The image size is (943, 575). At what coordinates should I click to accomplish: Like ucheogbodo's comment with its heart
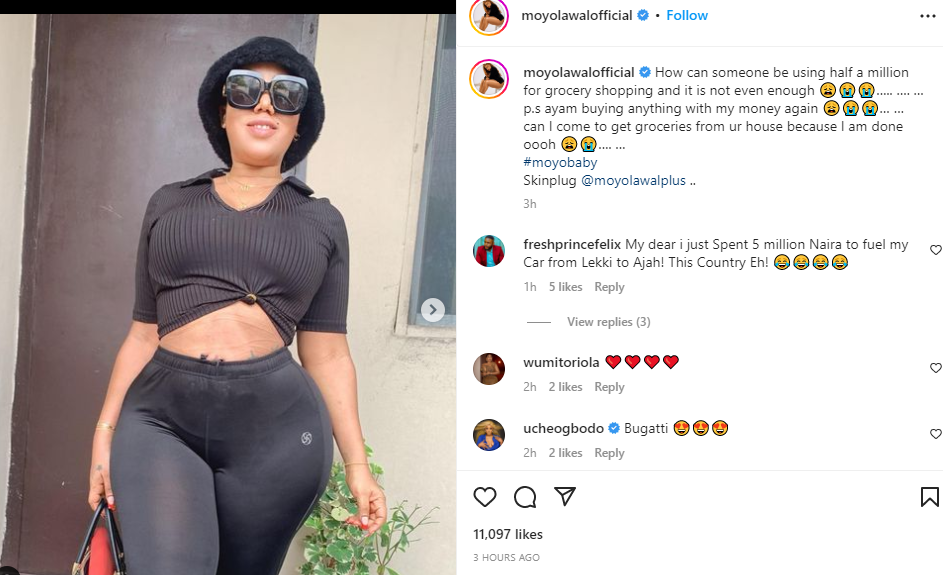click(x=936, y=434)
